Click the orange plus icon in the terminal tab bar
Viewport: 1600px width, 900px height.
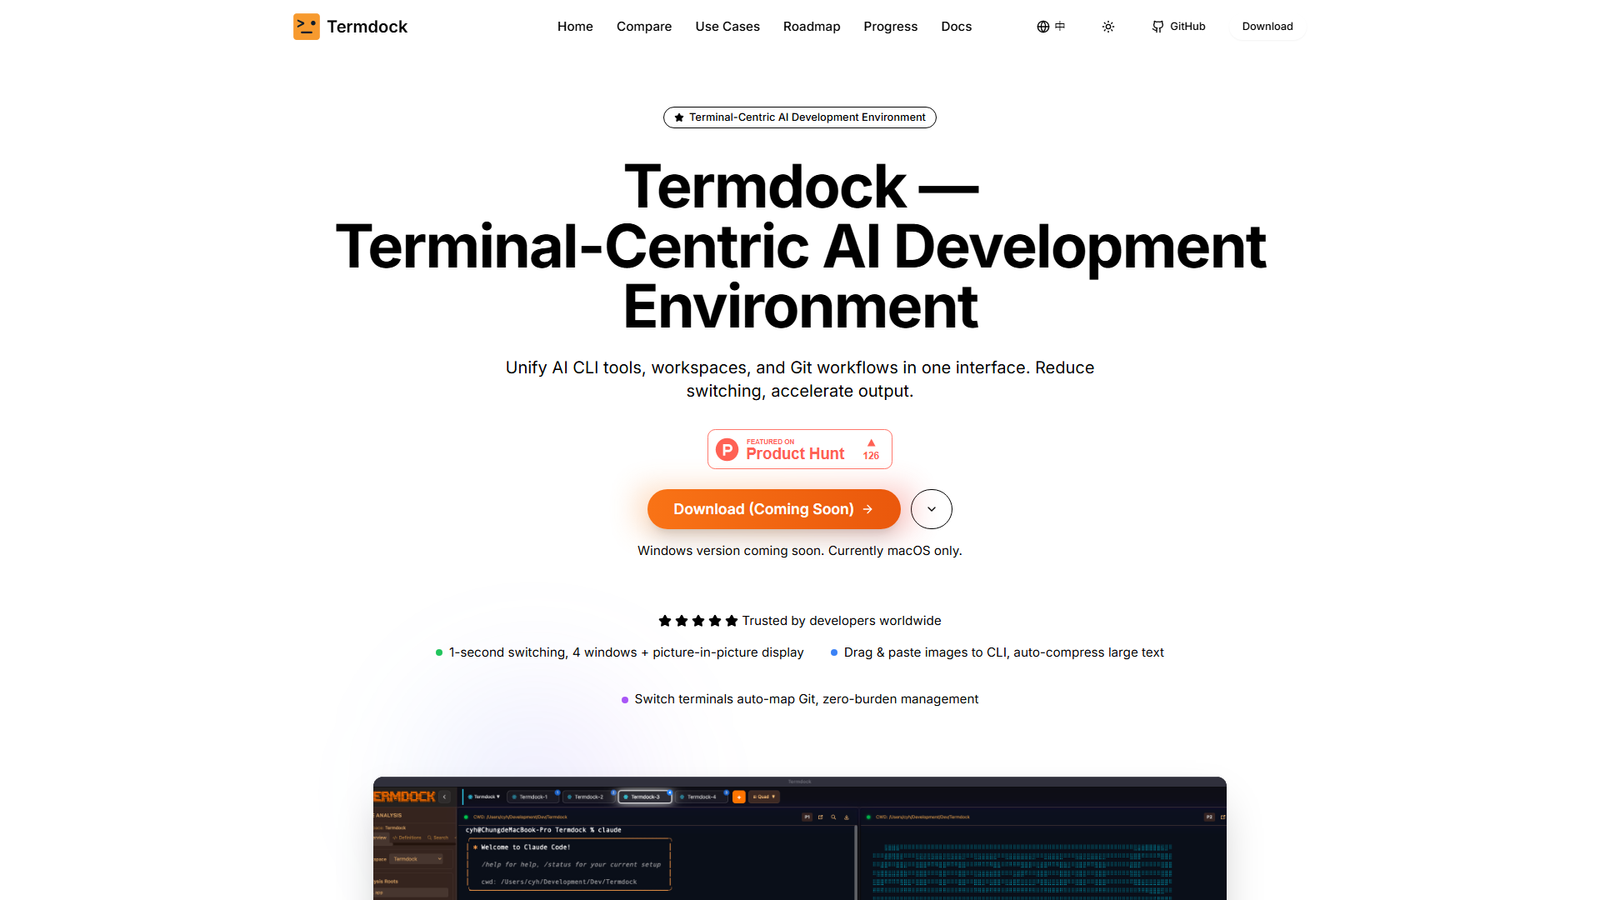click(739, 797)
